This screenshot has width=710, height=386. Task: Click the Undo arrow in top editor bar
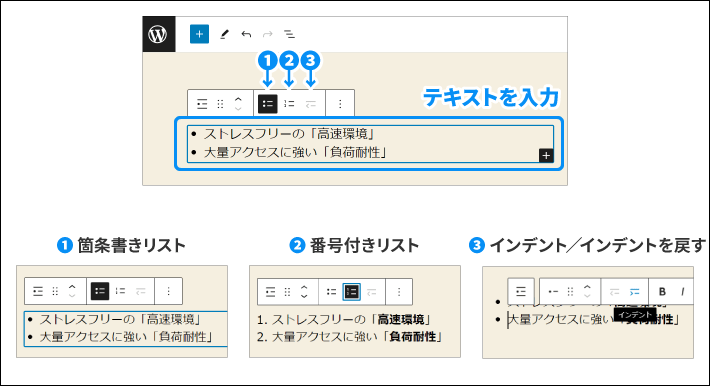tap(246, 34)
